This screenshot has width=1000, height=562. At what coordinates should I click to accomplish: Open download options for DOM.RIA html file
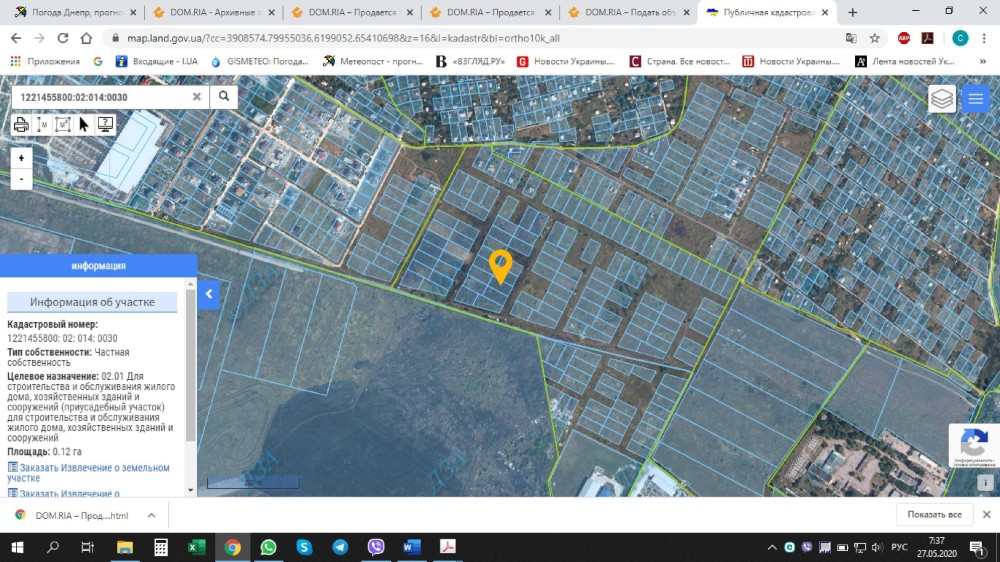point(151,515)
